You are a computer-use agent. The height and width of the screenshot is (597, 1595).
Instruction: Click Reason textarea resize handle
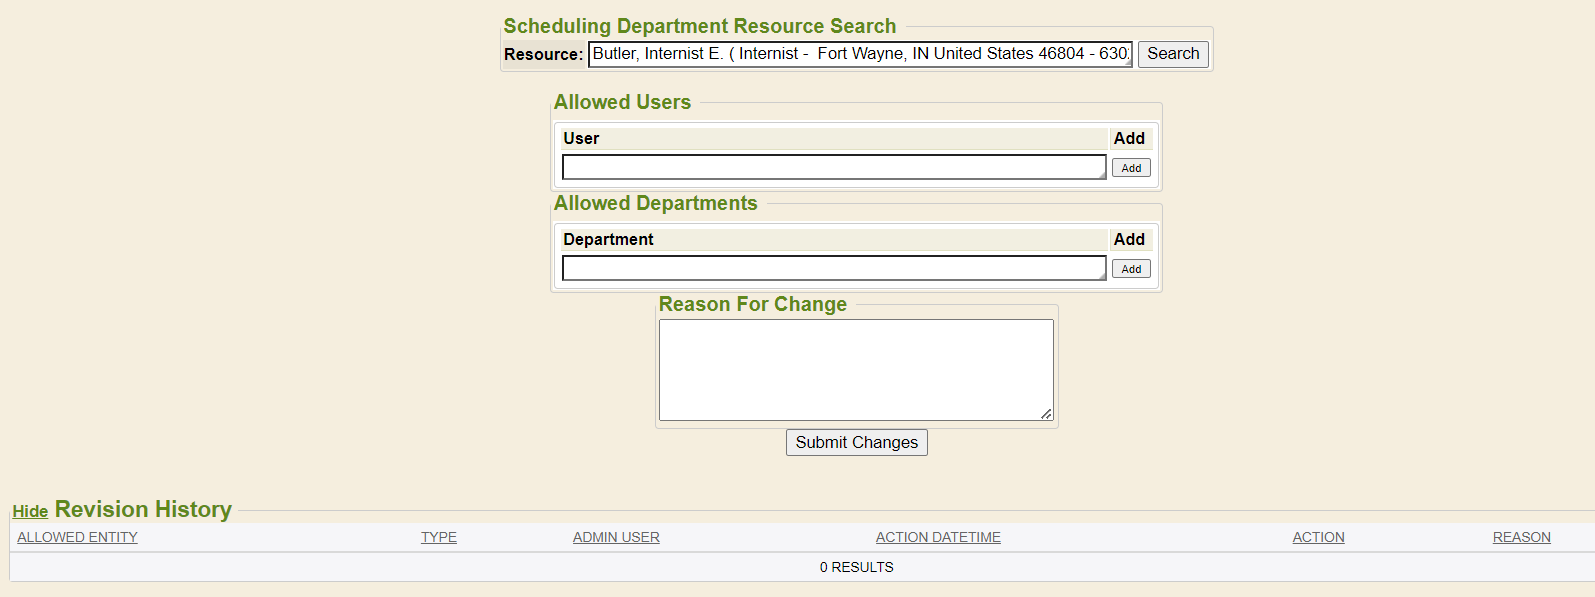tap(1046, 414)
